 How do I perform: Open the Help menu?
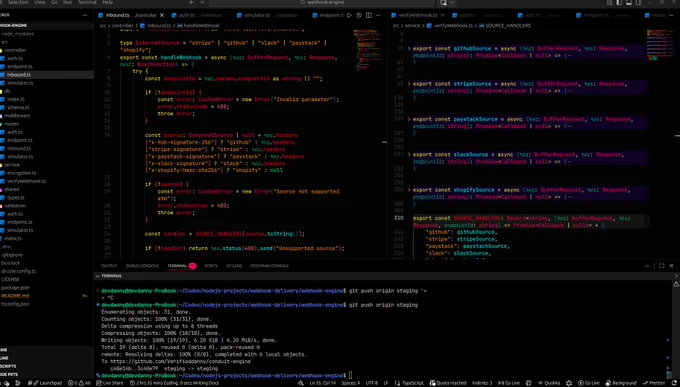point(108,2)
